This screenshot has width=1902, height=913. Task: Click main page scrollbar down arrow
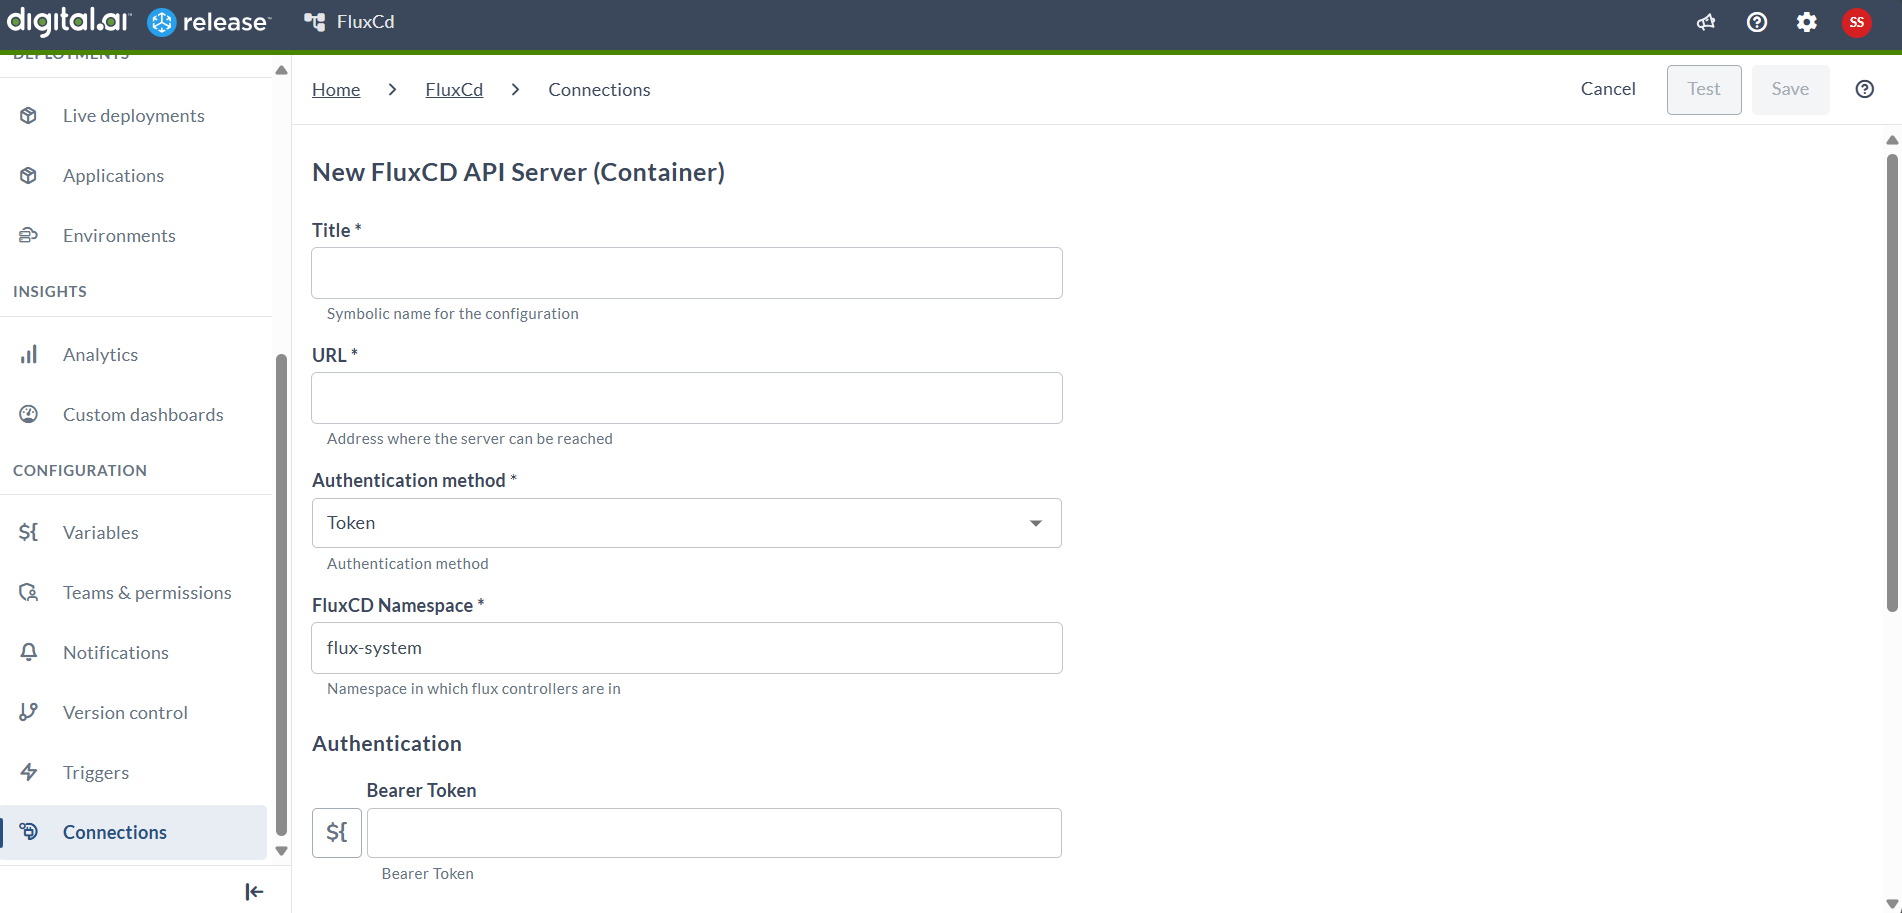1892,904
